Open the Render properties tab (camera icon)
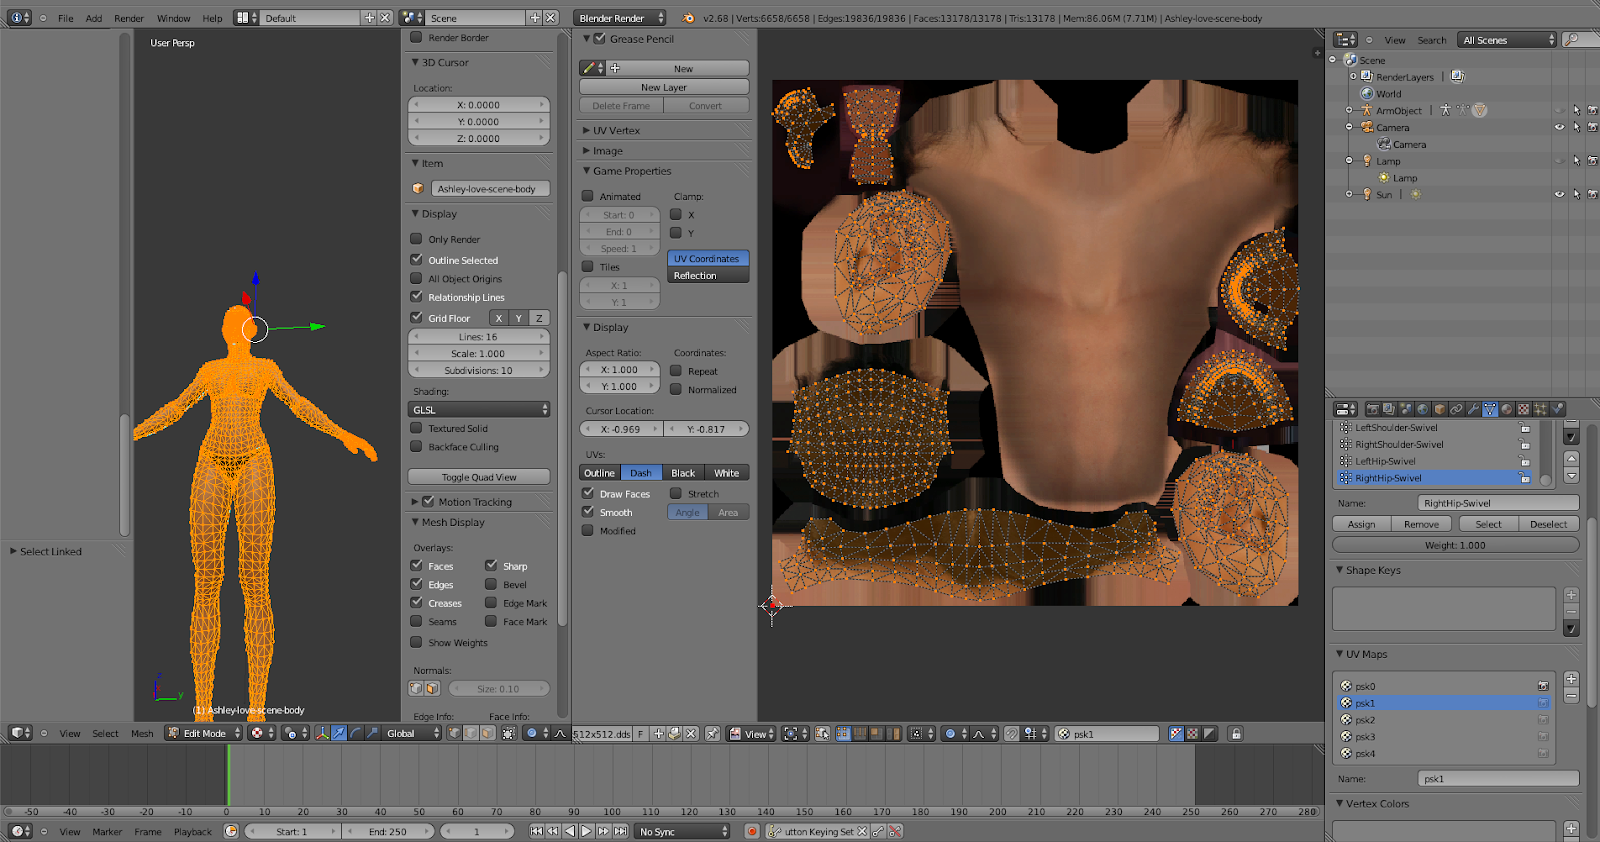Image resolution: width=1600 pixels, height=842 pixels. click(x=1372, y=409)
